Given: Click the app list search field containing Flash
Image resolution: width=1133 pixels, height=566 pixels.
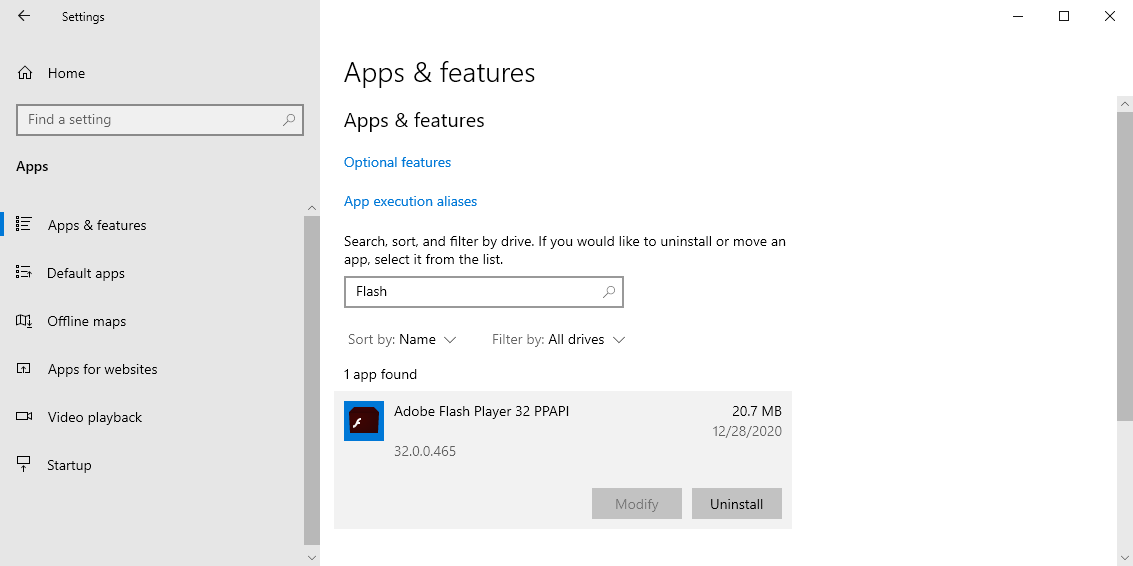Looking at the screenshot, I should 483,291.
